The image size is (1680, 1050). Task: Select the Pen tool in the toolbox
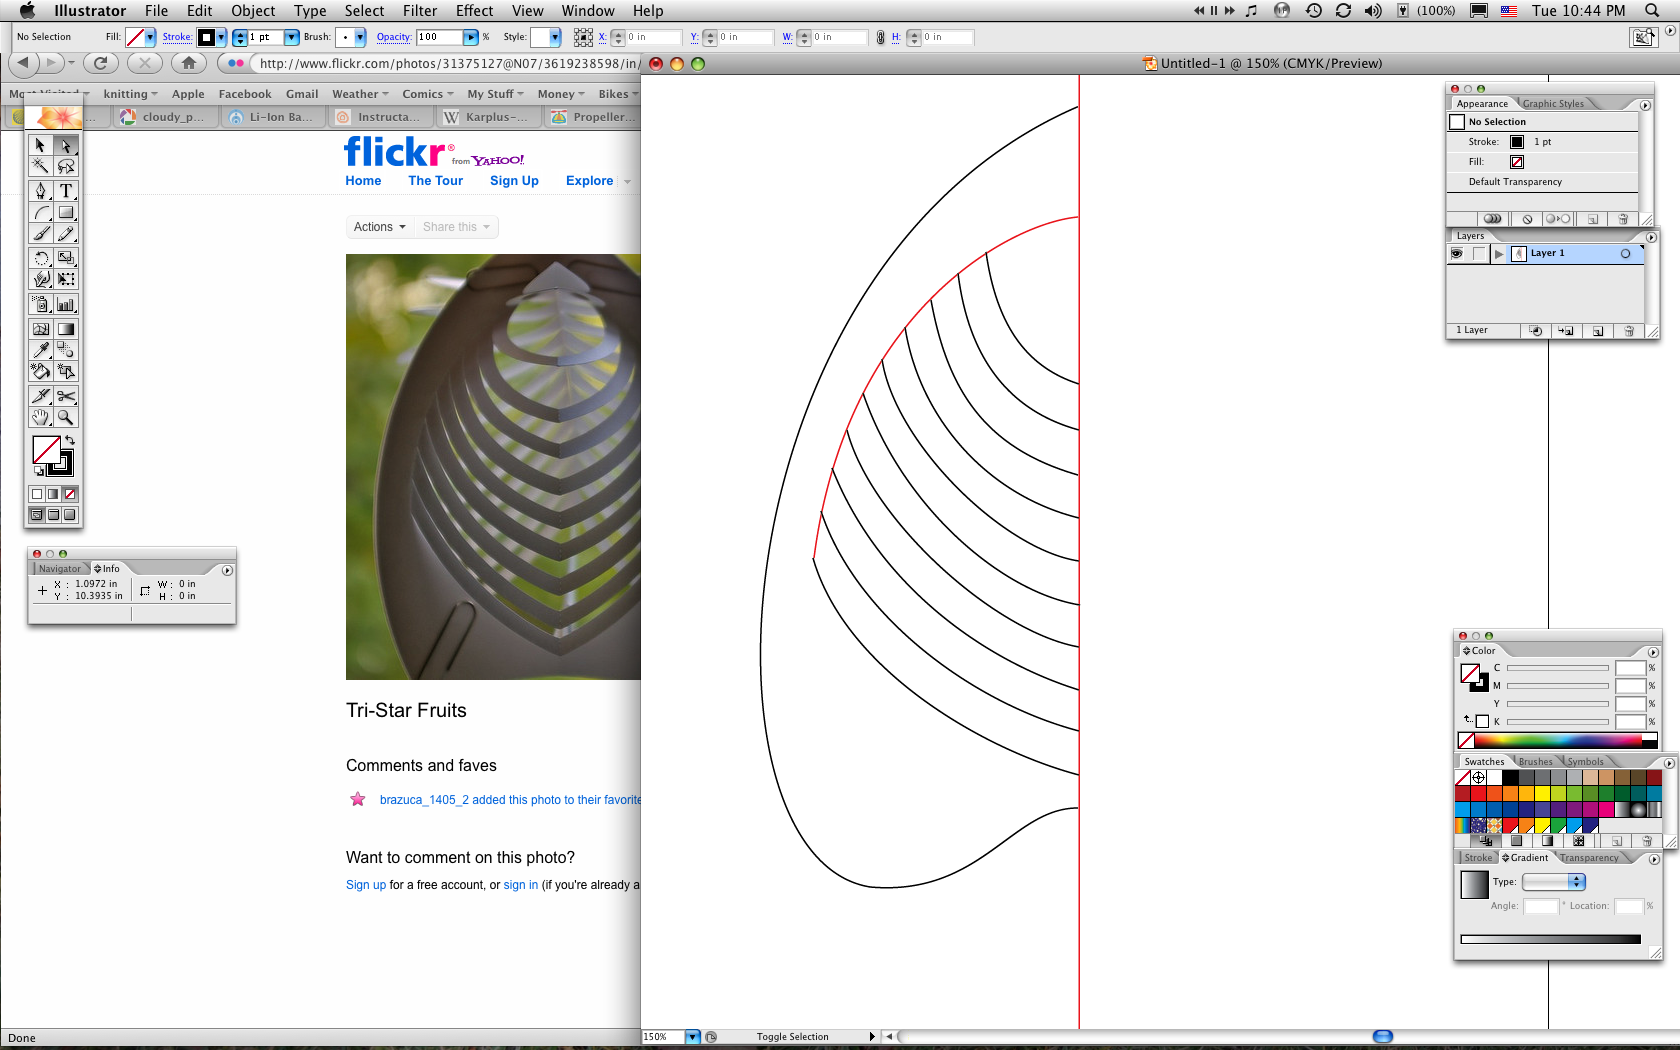point(40,190)
